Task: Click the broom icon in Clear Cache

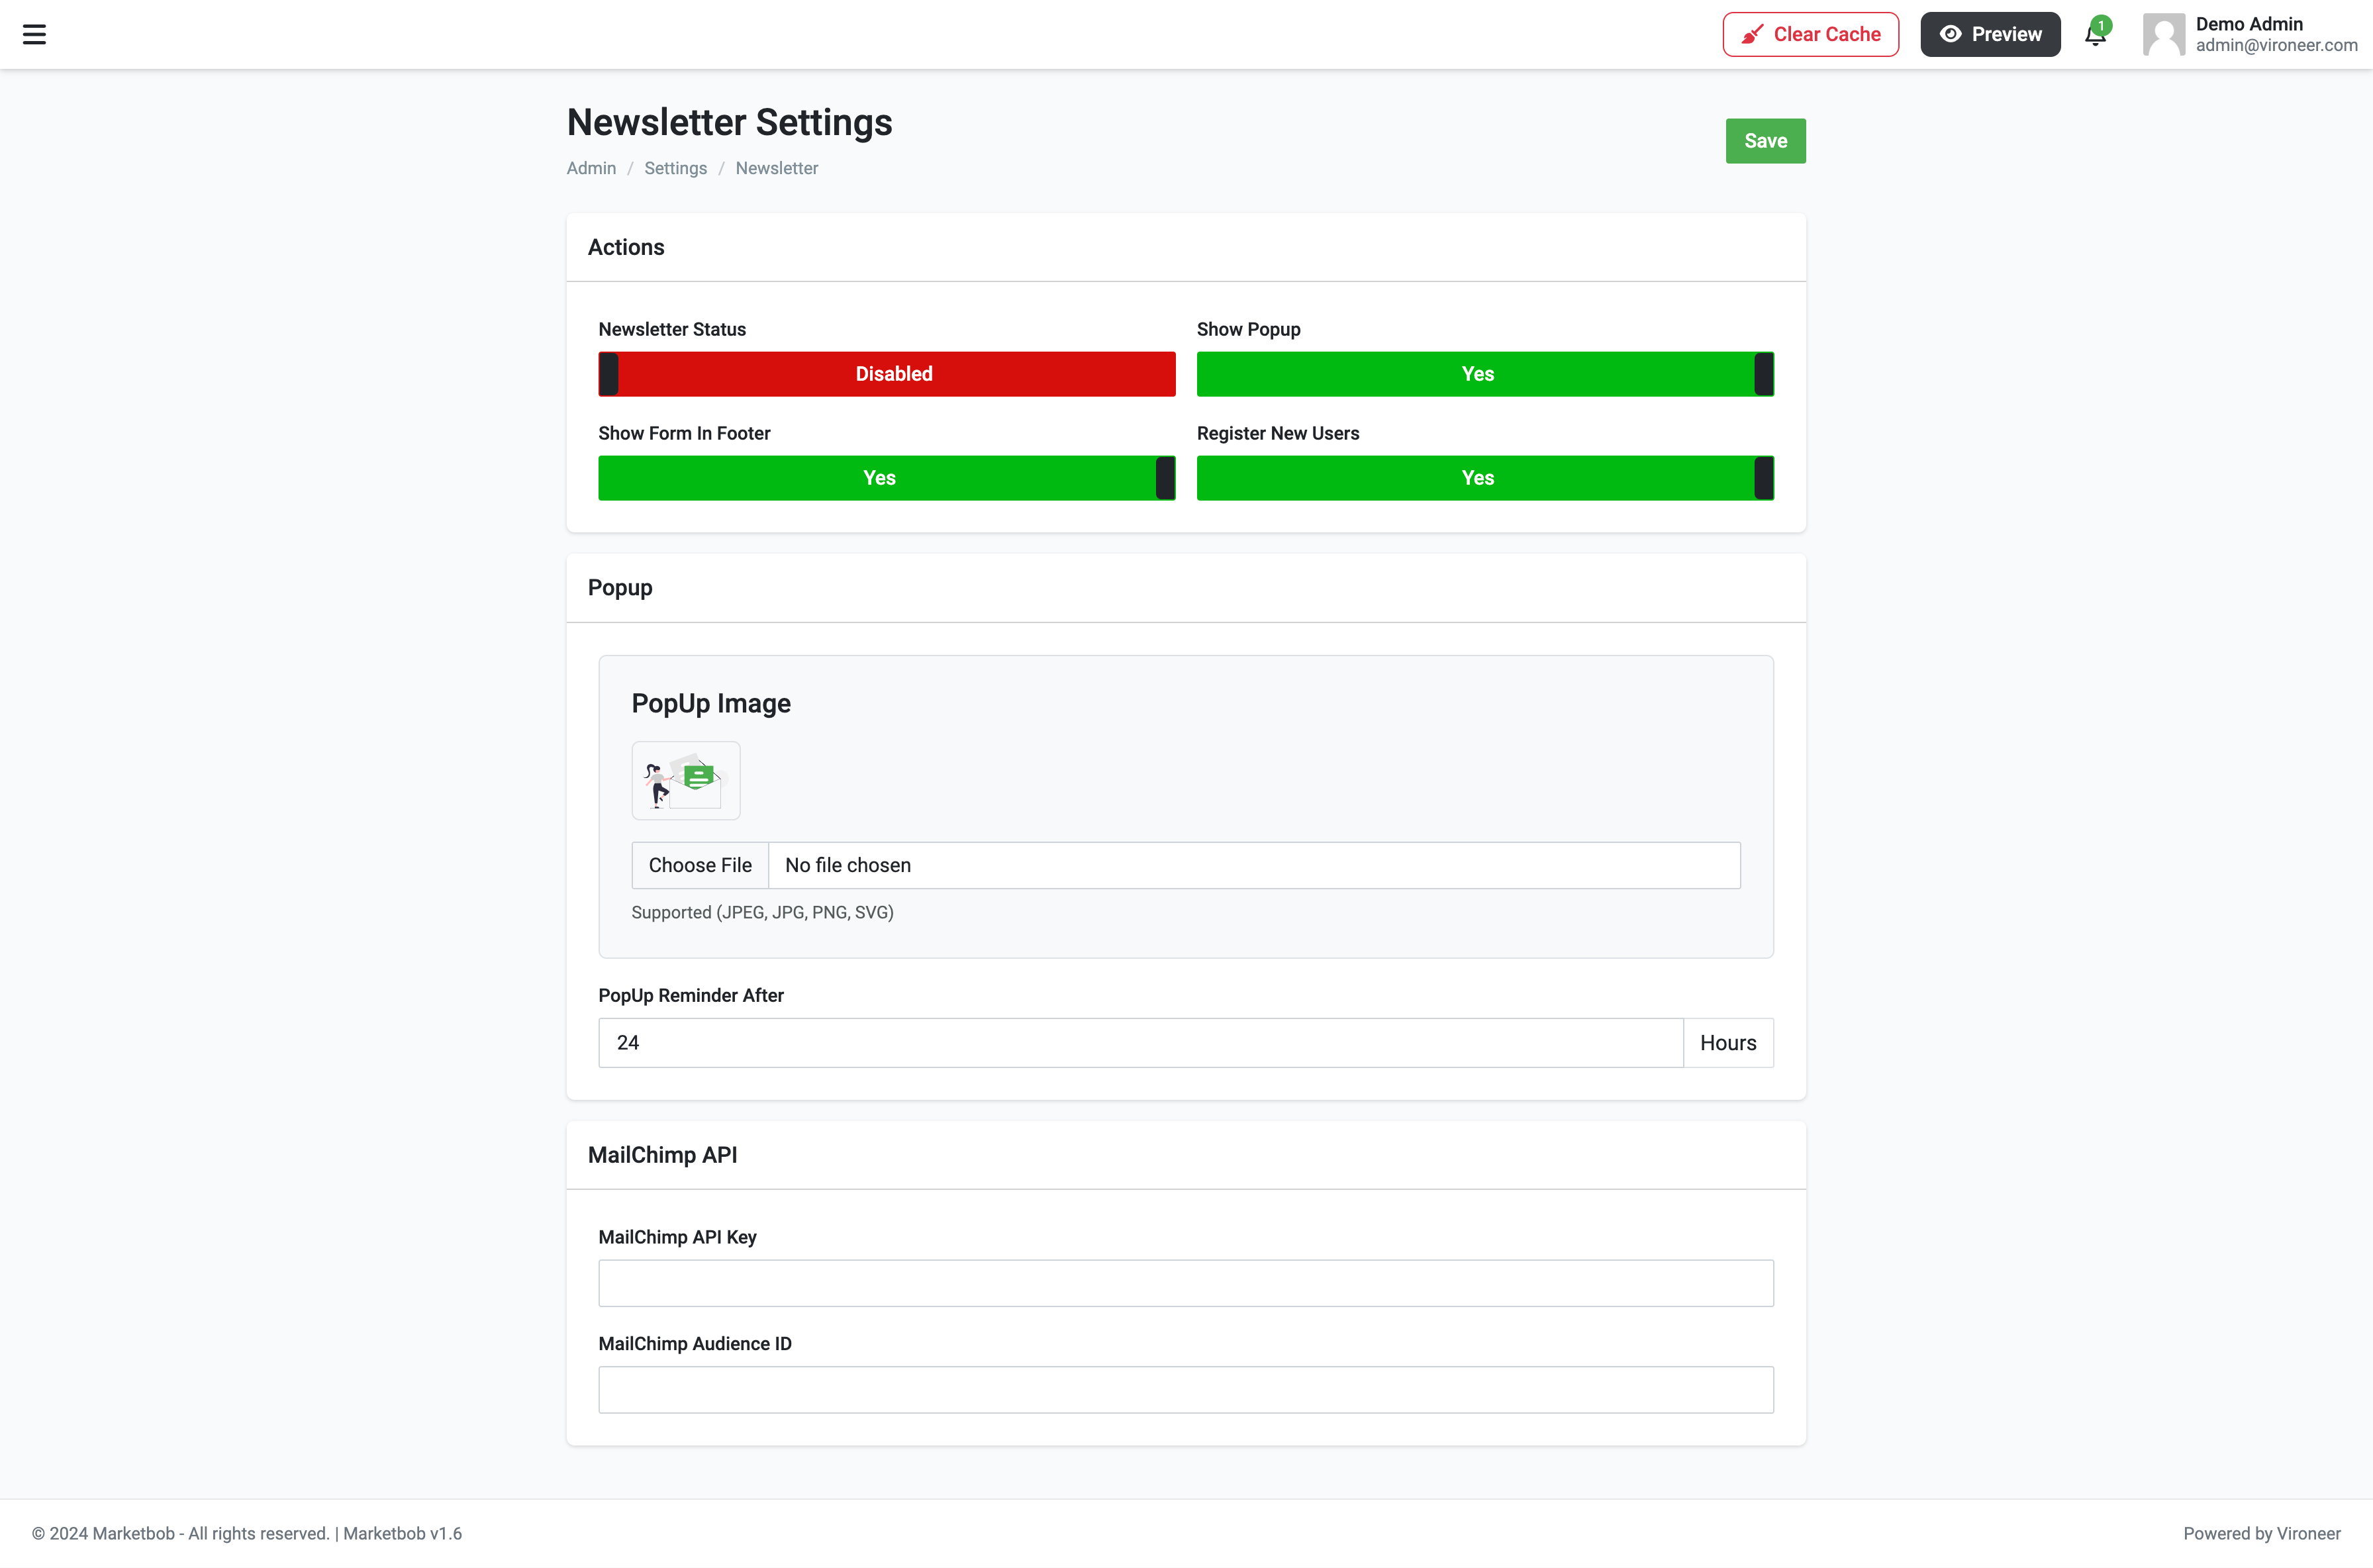Action: pos(1753,33)
